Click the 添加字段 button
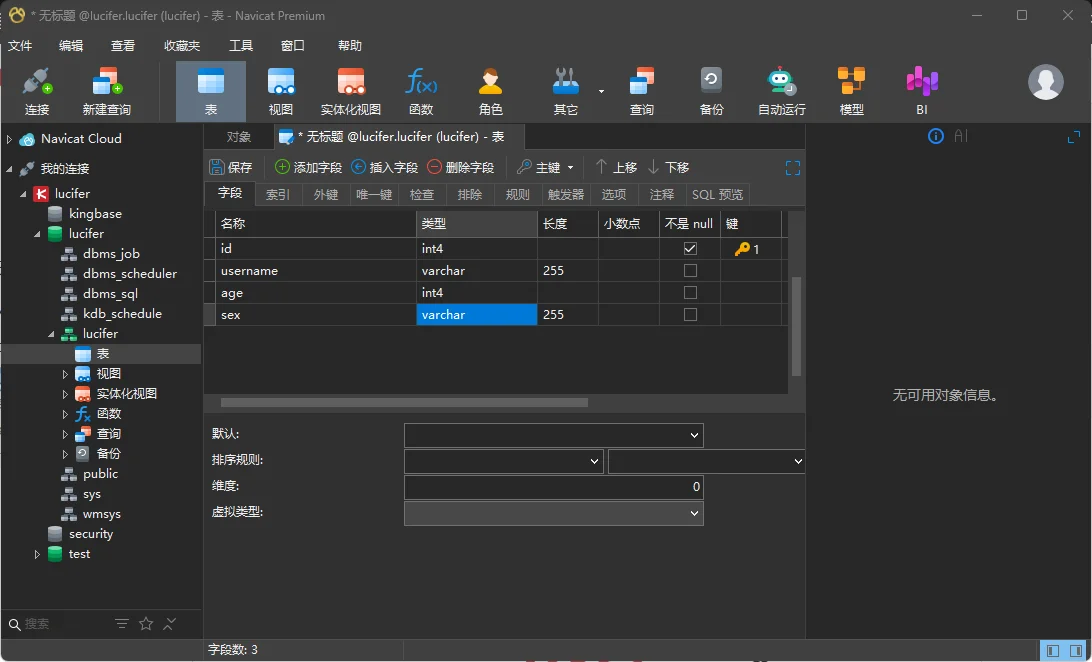The width and height of the screenshot is (1092, 662). pos(308,168)
